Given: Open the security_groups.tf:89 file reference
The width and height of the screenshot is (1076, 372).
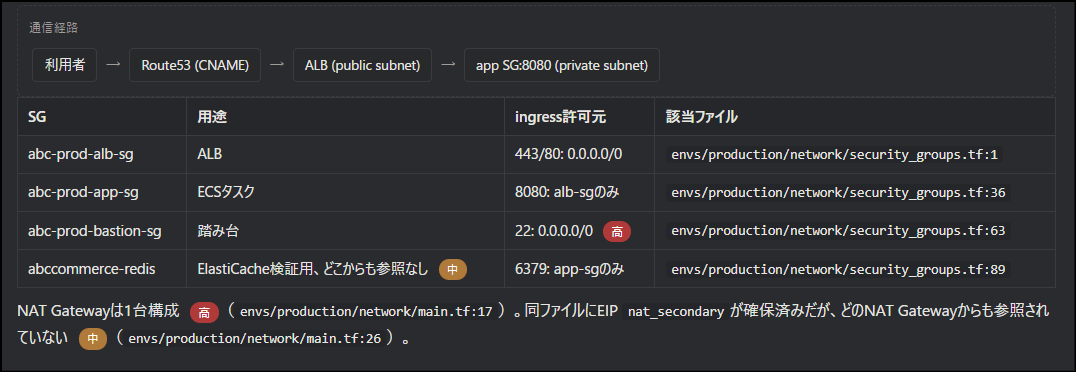Looking at the screenshot, I should [x=837, y=270].
